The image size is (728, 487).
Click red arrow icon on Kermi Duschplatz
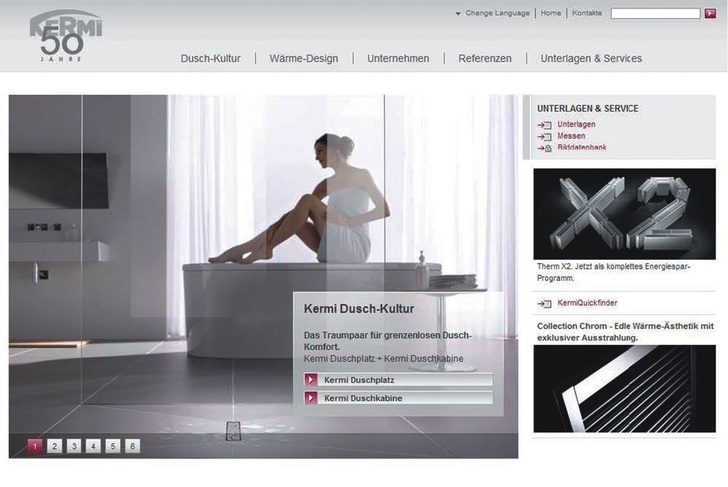click(311, 380)
